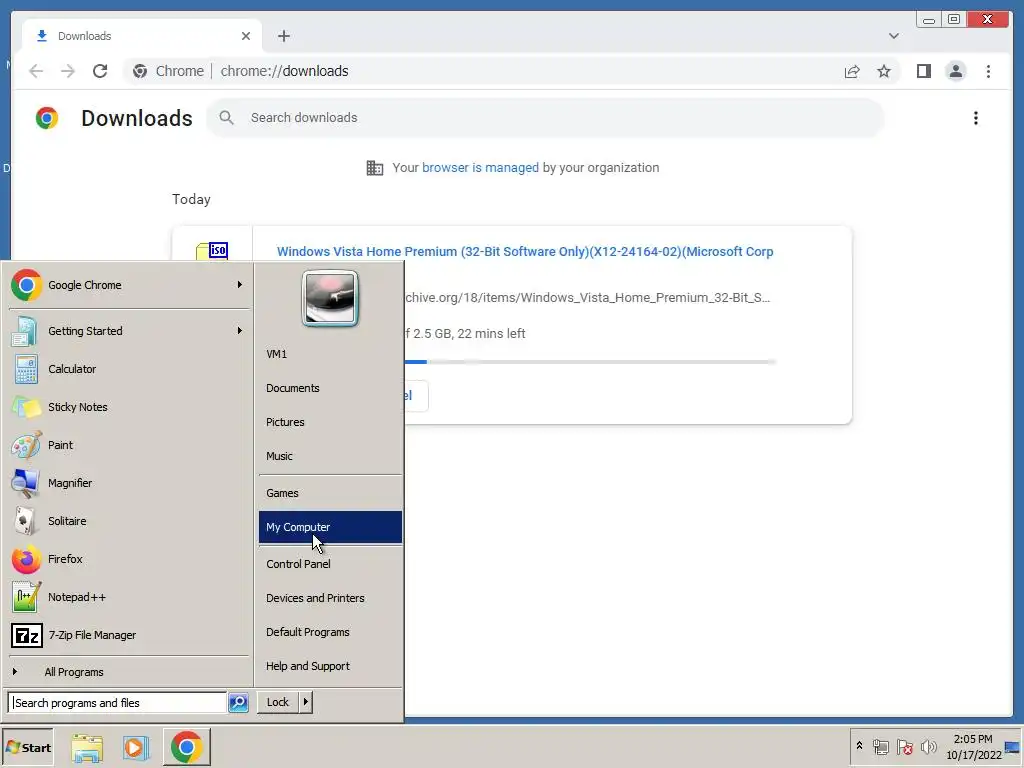Click the Start button
This screenshot has height=768, width=1024.
coord(27,748)
